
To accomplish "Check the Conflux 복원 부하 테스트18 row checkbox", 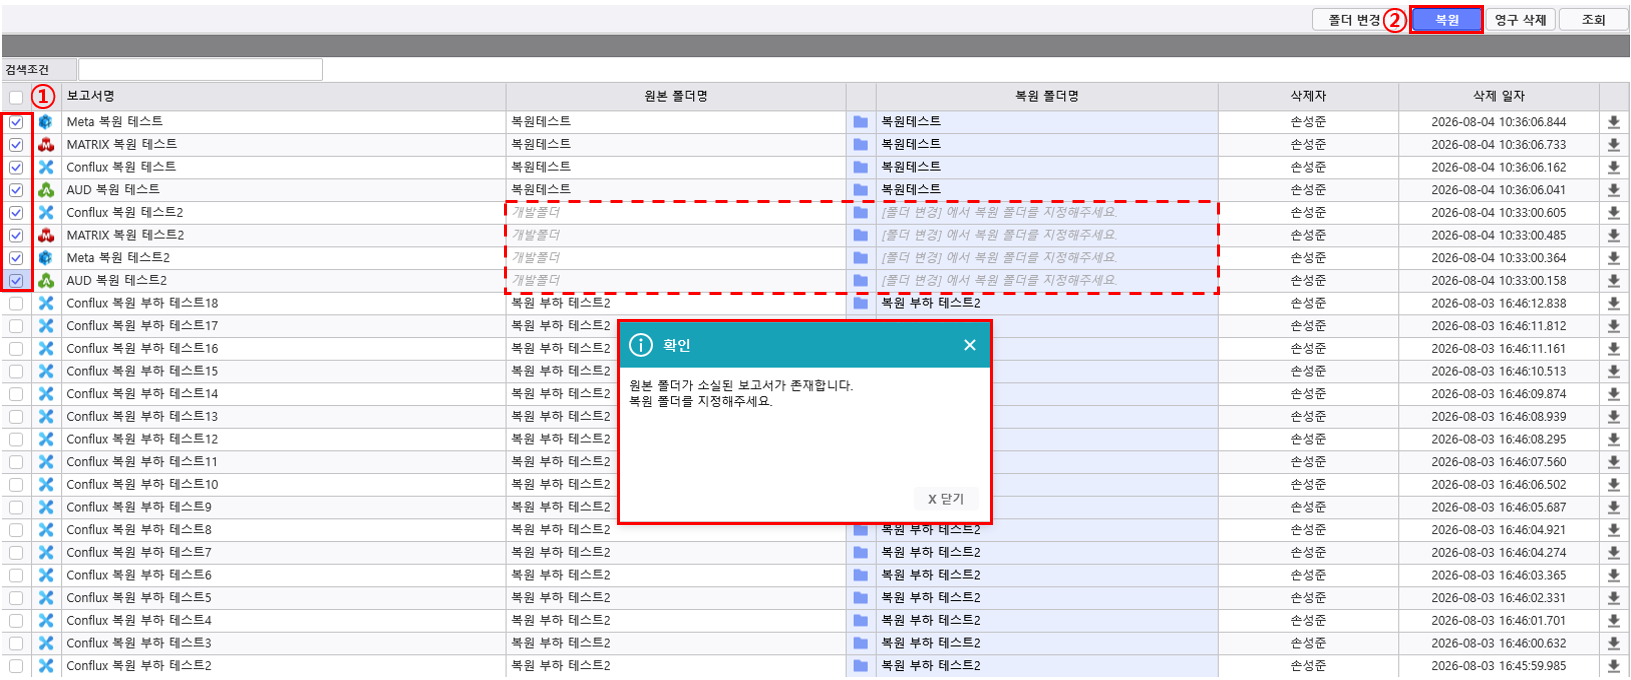I will coord(16,303).
